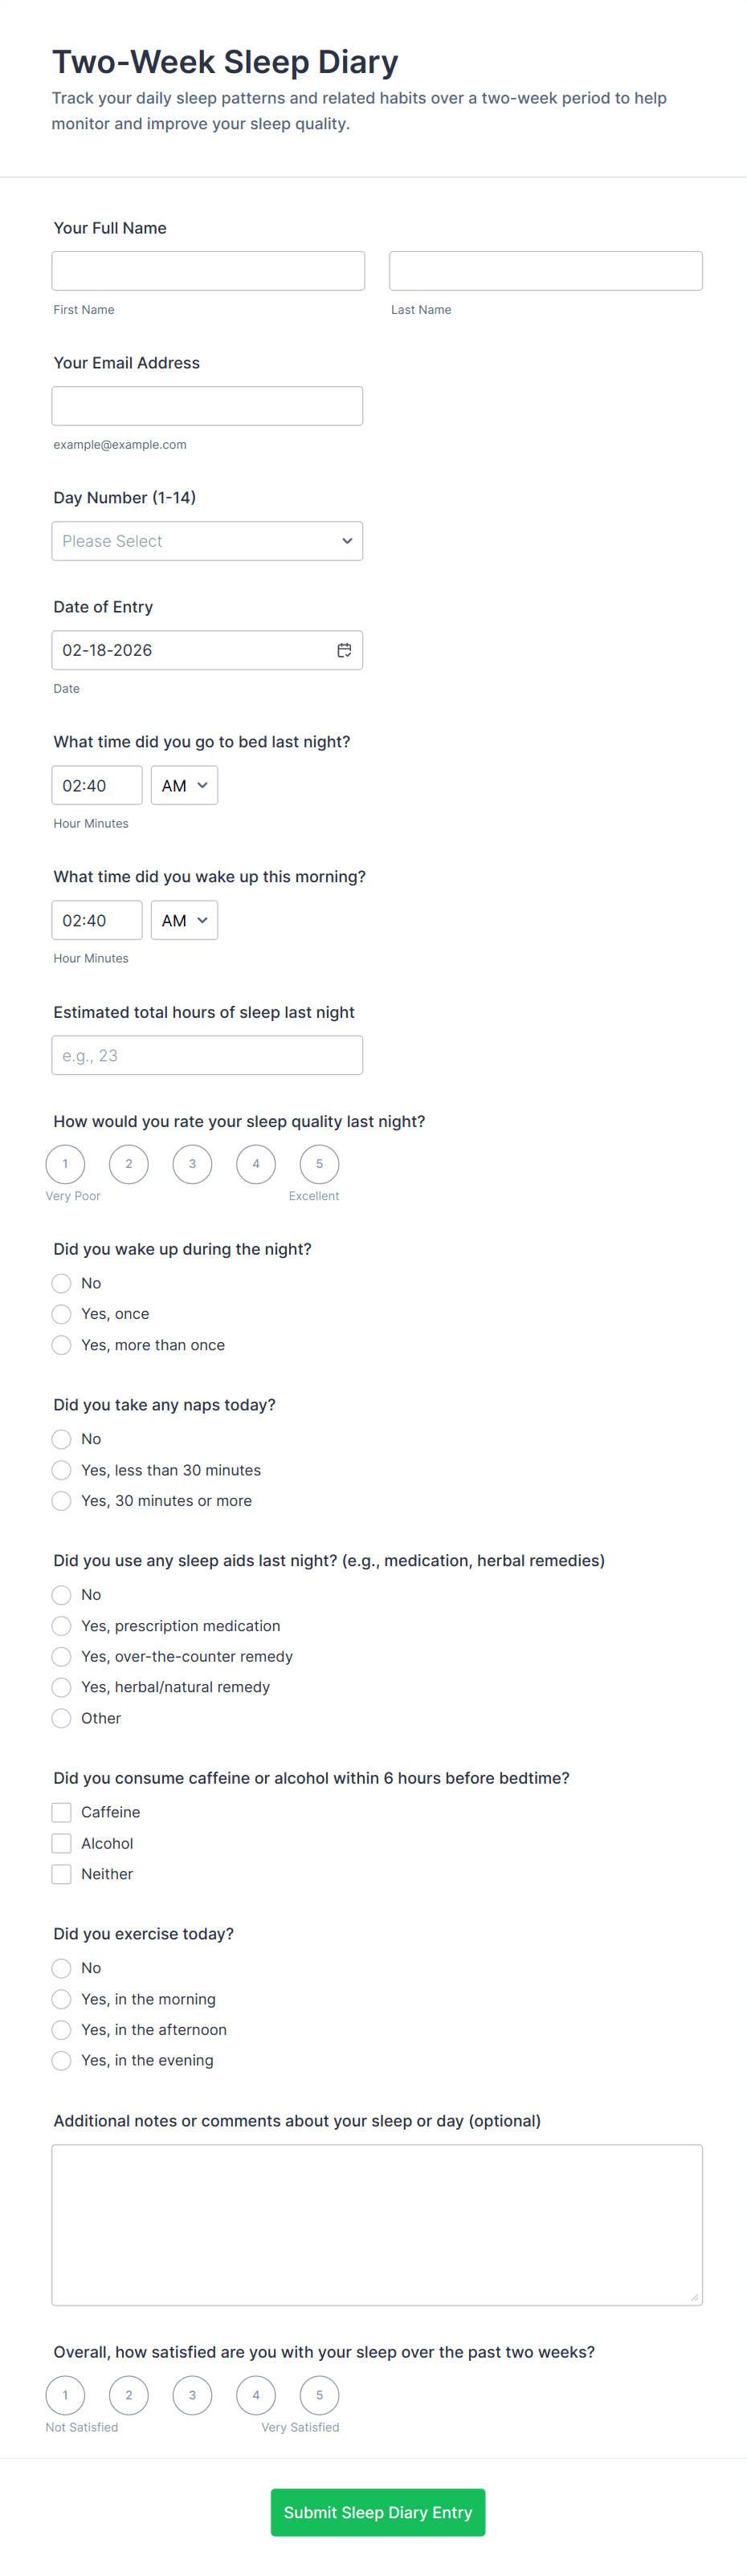Expand the Day Number dropdown
Screen dimensions: 747x2576
[x=207, y=541]
